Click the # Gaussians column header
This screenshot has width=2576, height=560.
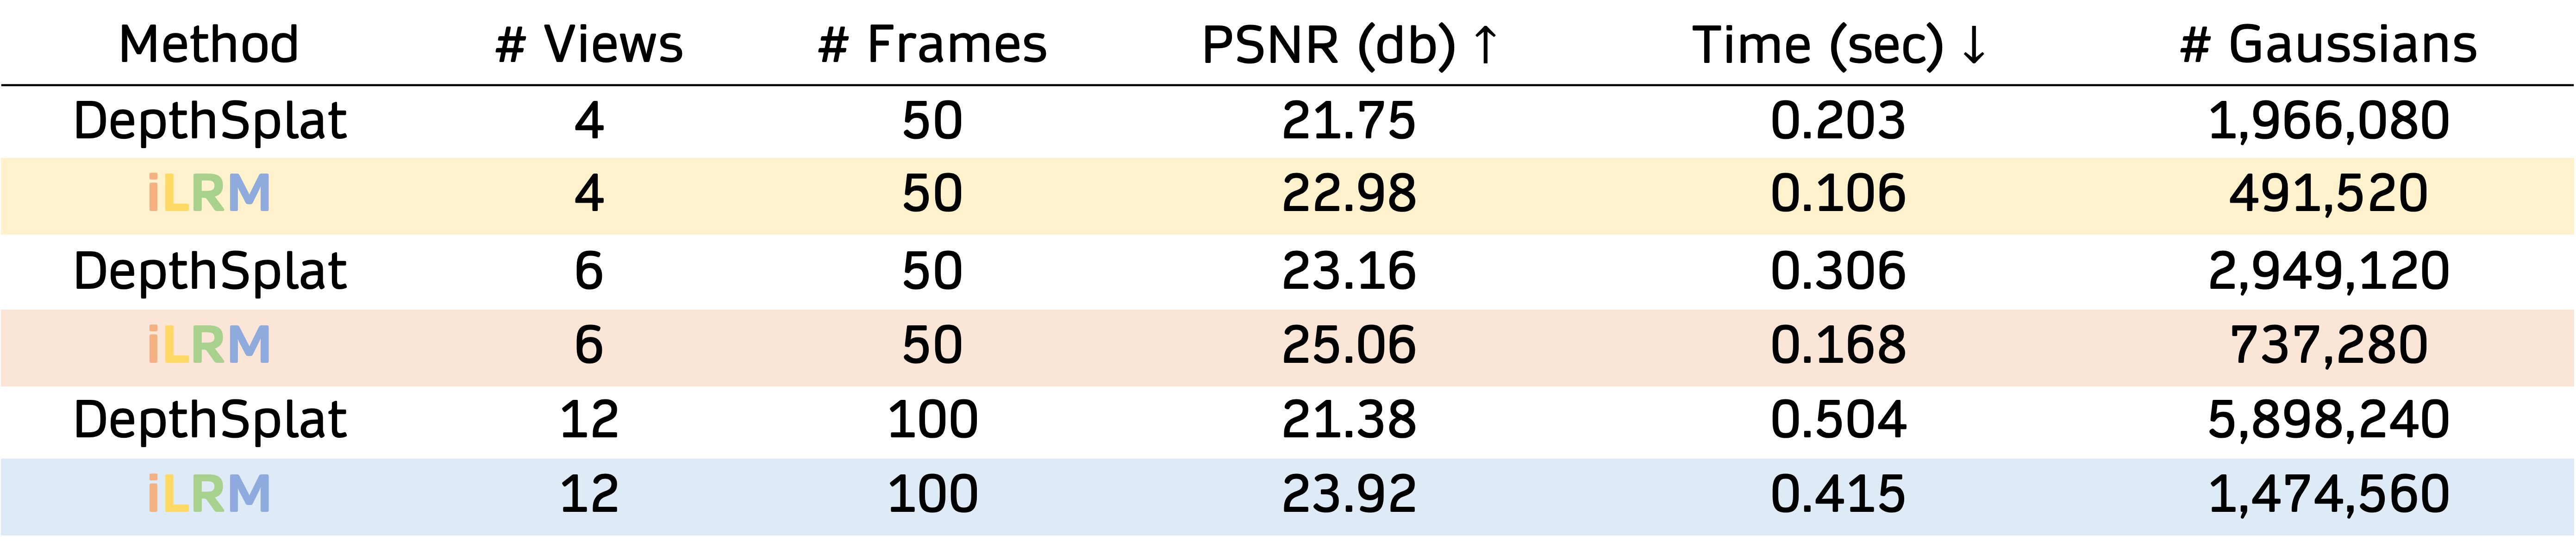pyautogui.click(x=2328, y=45)
